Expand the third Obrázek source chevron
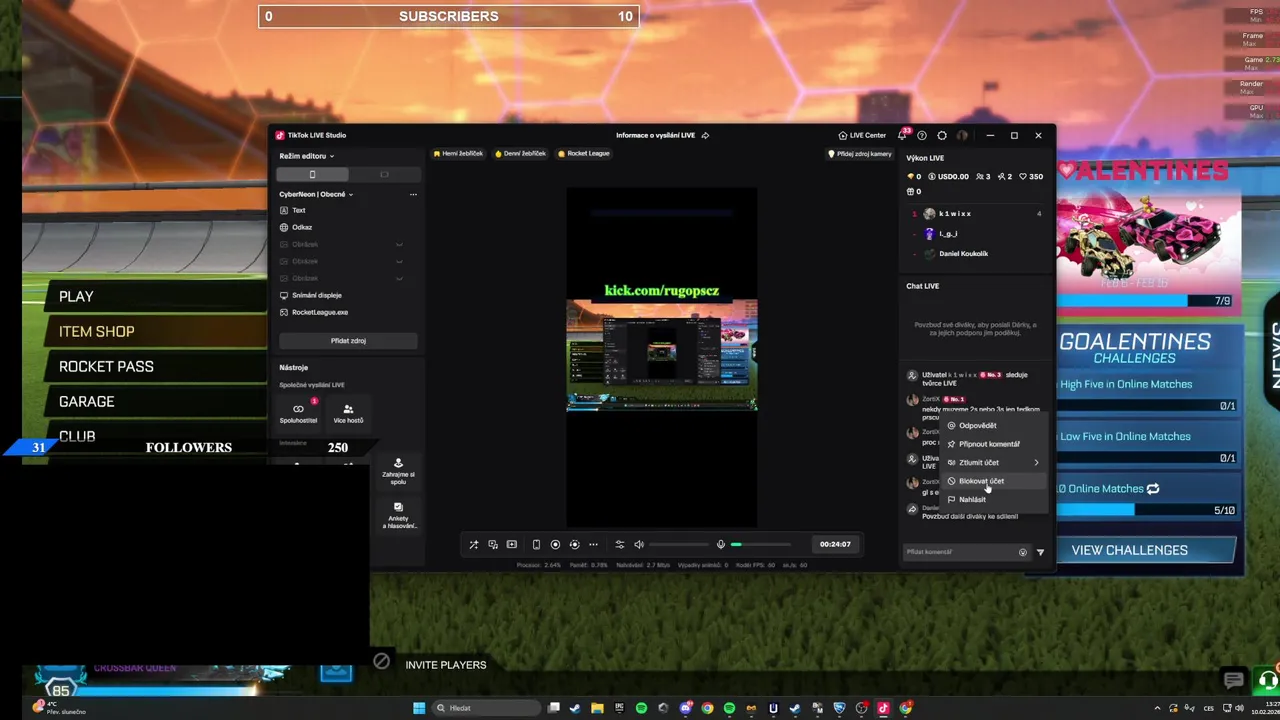1280x720 pixels. [x=399, y=278]
